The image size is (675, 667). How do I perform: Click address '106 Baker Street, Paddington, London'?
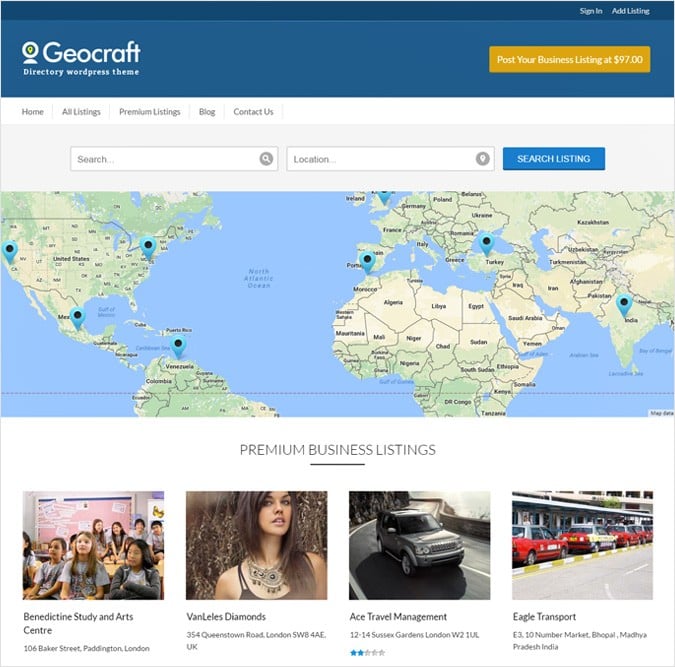87,648
